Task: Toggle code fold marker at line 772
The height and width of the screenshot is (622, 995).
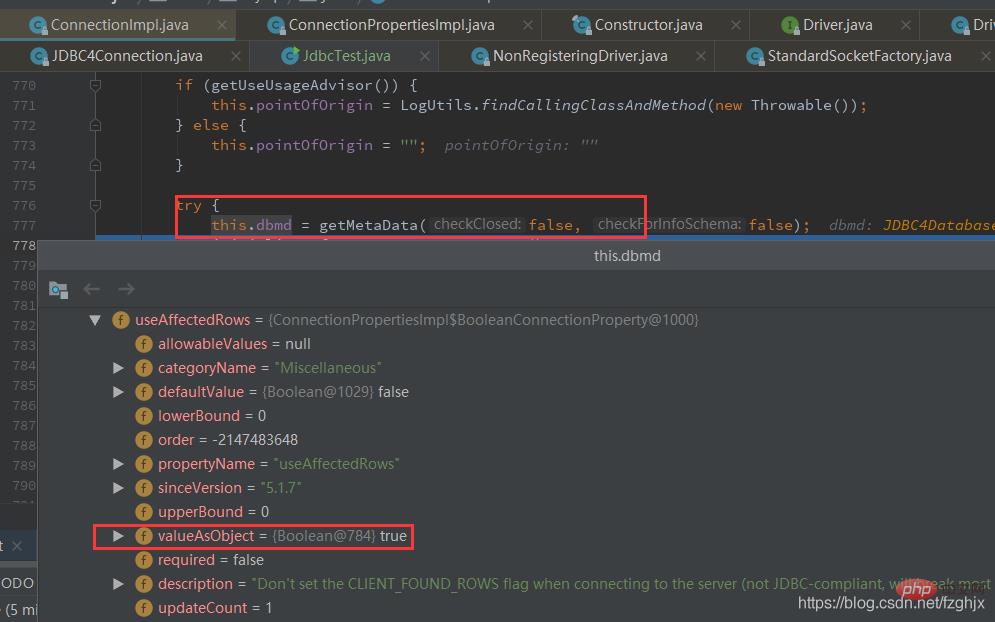Action: pyautogui.click(x=96, y=126)
